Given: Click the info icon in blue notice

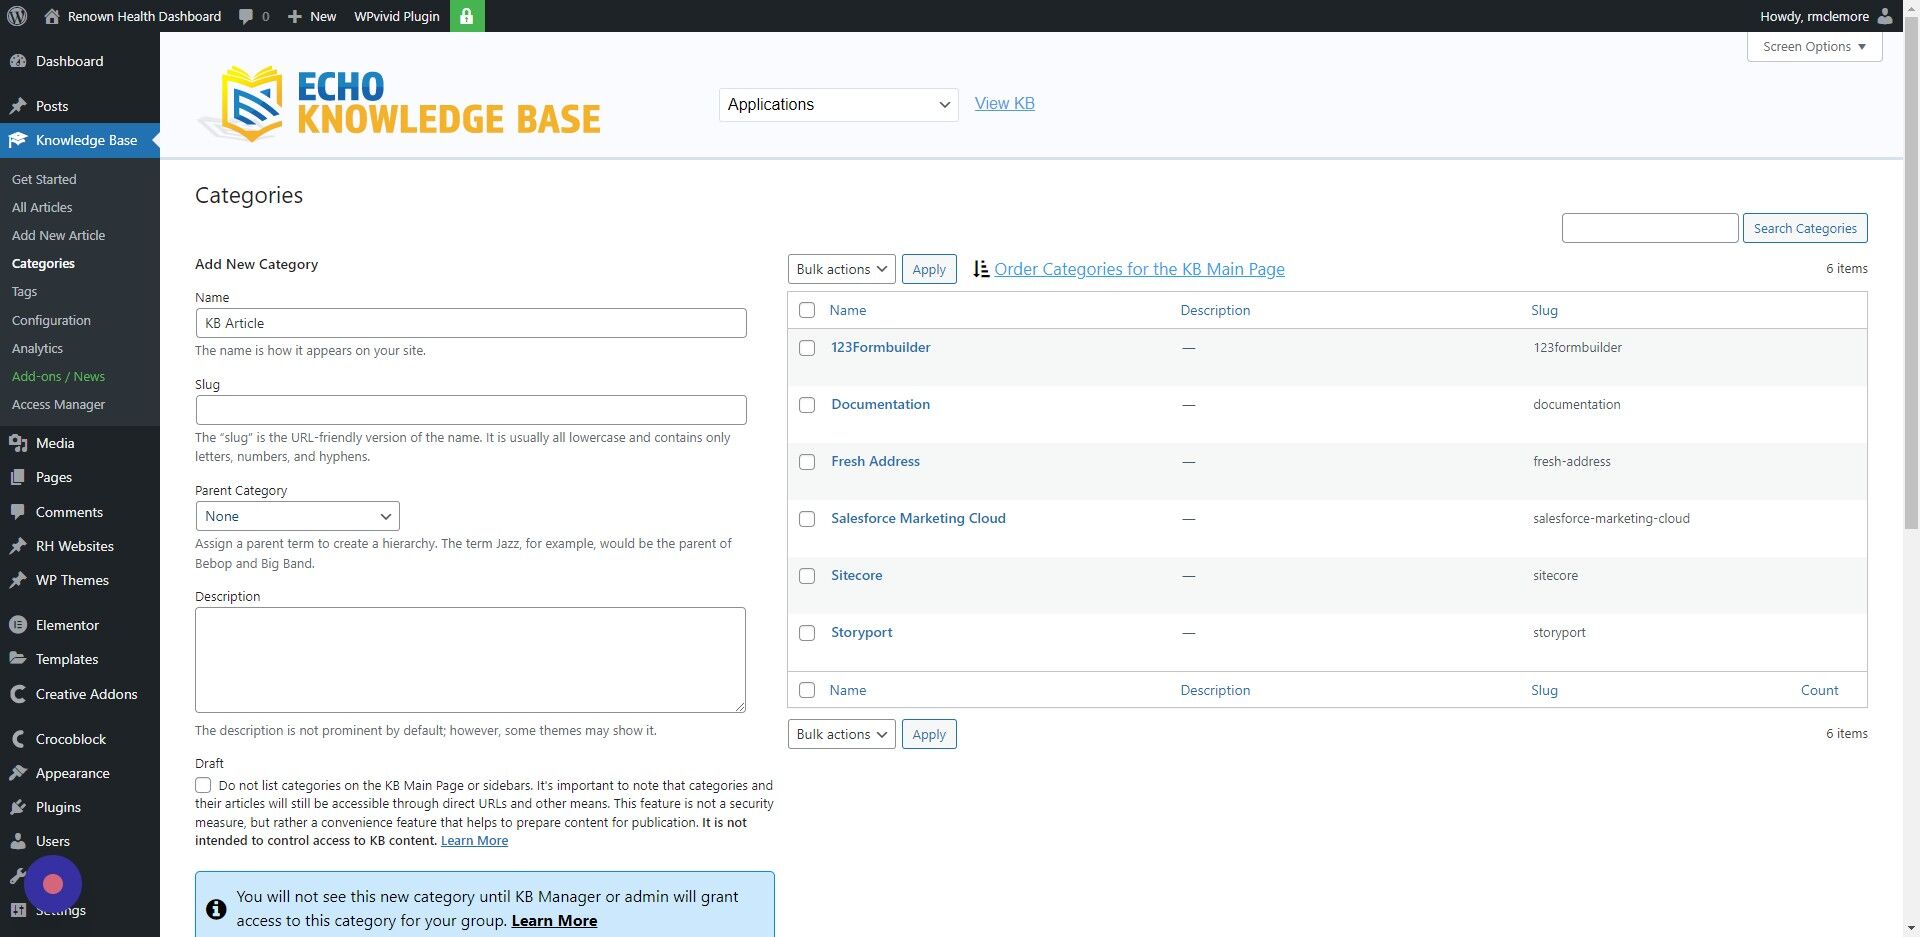Looking at the screenshot, I should point(216,909).
